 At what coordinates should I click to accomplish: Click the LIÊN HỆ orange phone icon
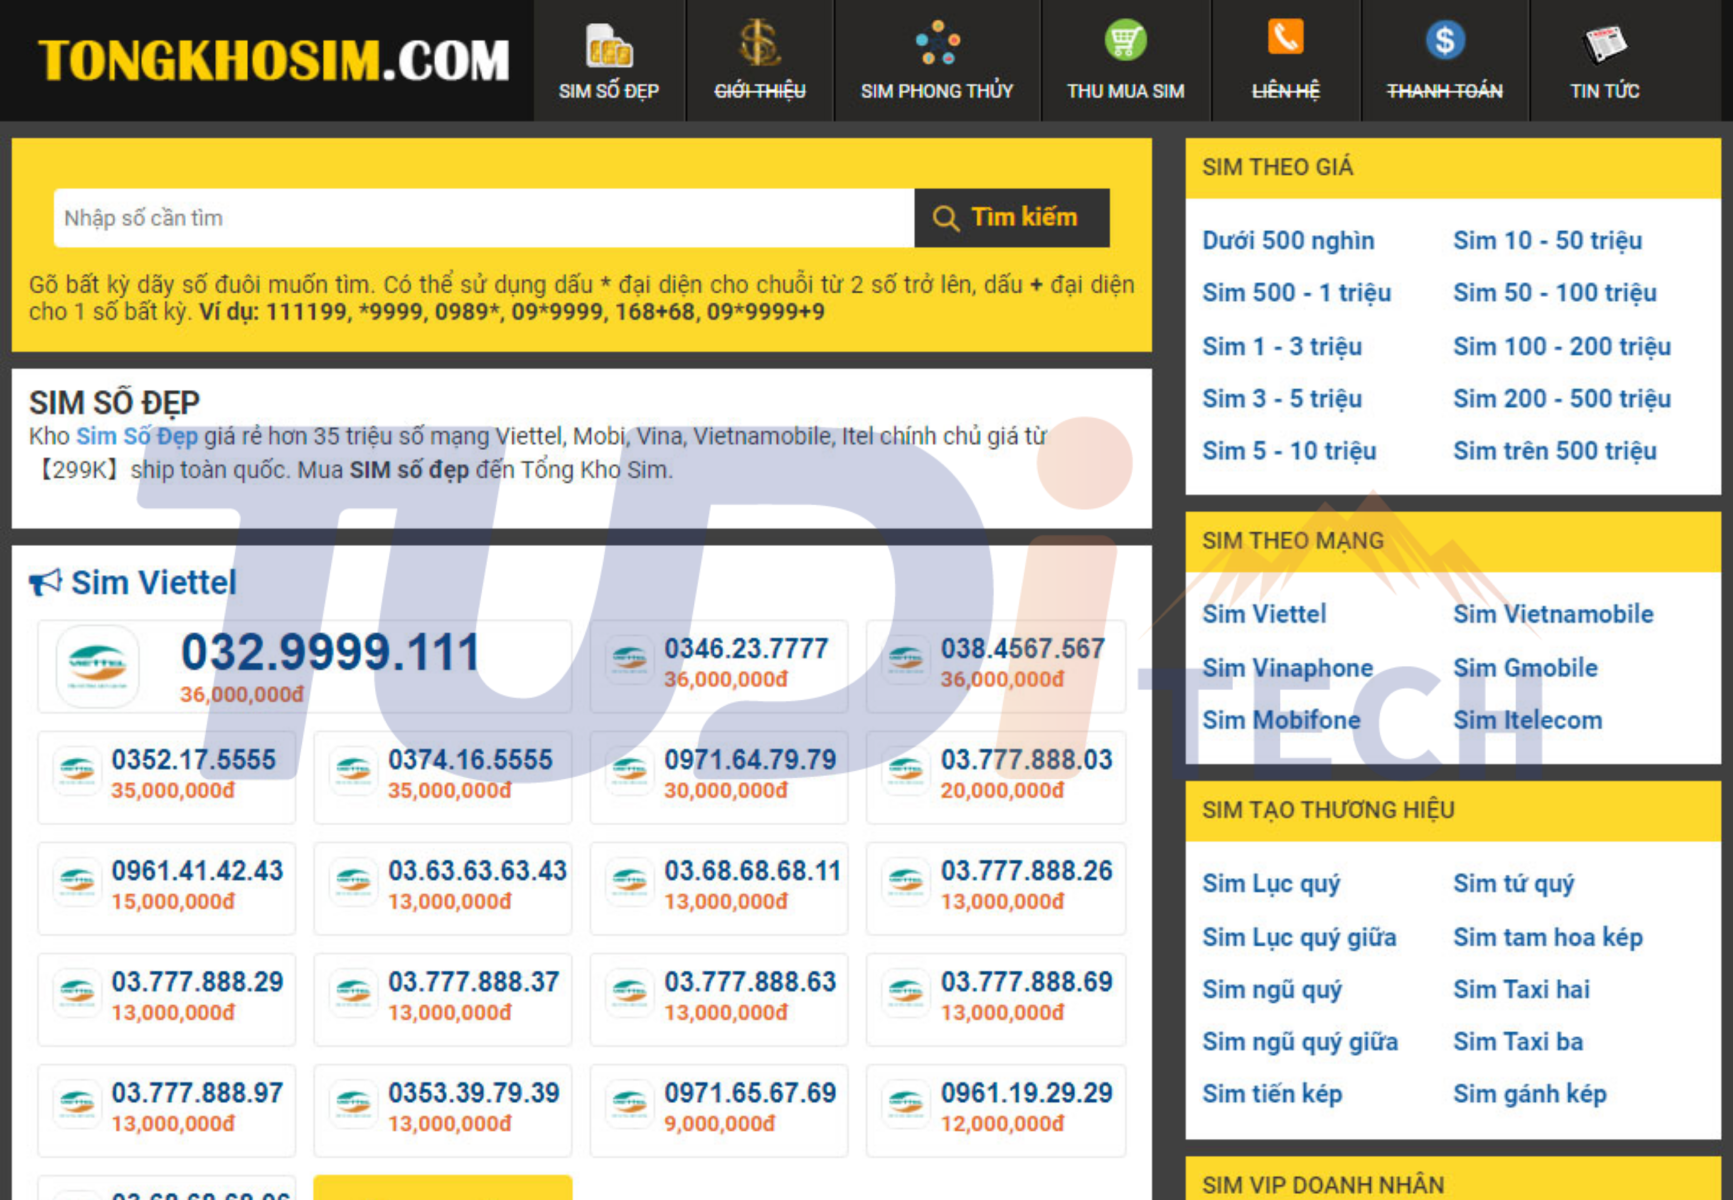click(1285, 38)
